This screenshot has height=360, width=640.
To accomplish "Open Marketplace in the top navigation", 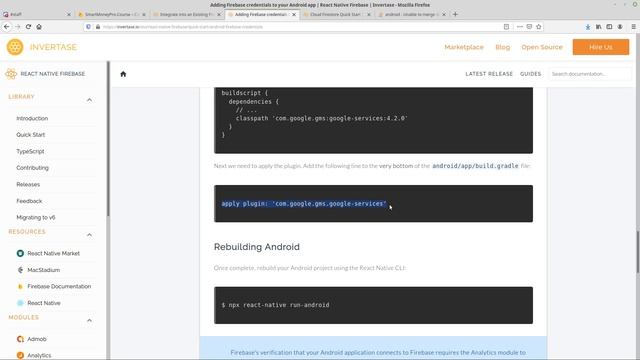I will 464,47.
